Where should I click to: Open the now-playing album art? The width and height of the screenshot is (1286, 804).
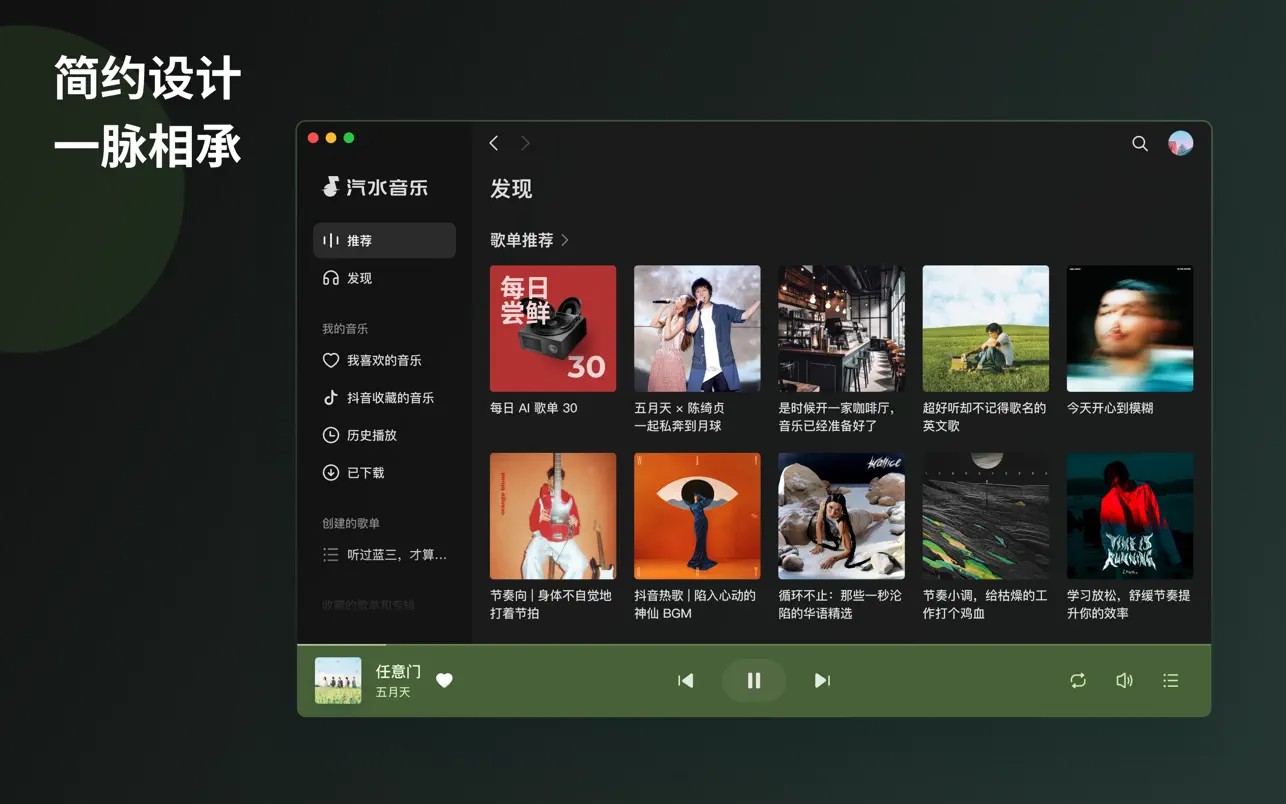338,680
